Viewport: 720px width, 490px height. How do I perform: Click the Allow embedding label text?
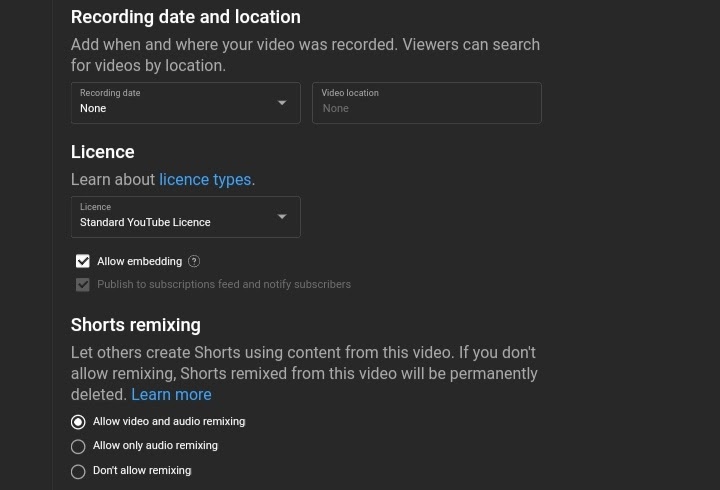click(139, 262)
